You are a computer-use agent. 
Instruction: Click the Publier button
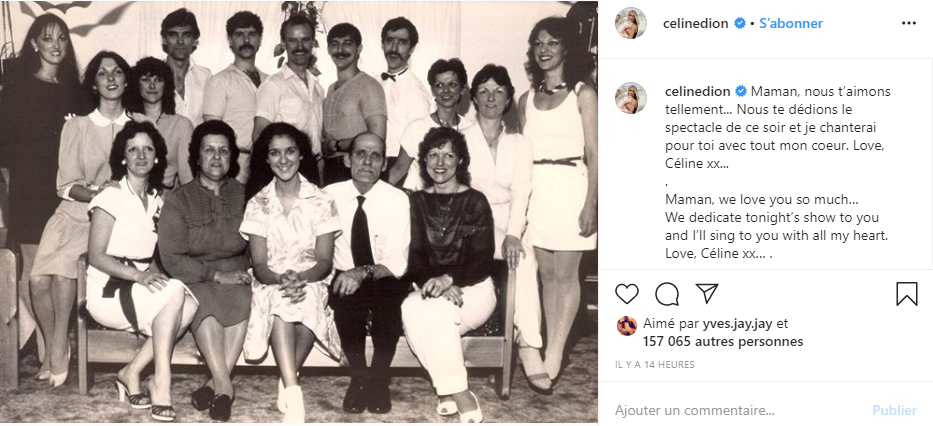point(894,410)
